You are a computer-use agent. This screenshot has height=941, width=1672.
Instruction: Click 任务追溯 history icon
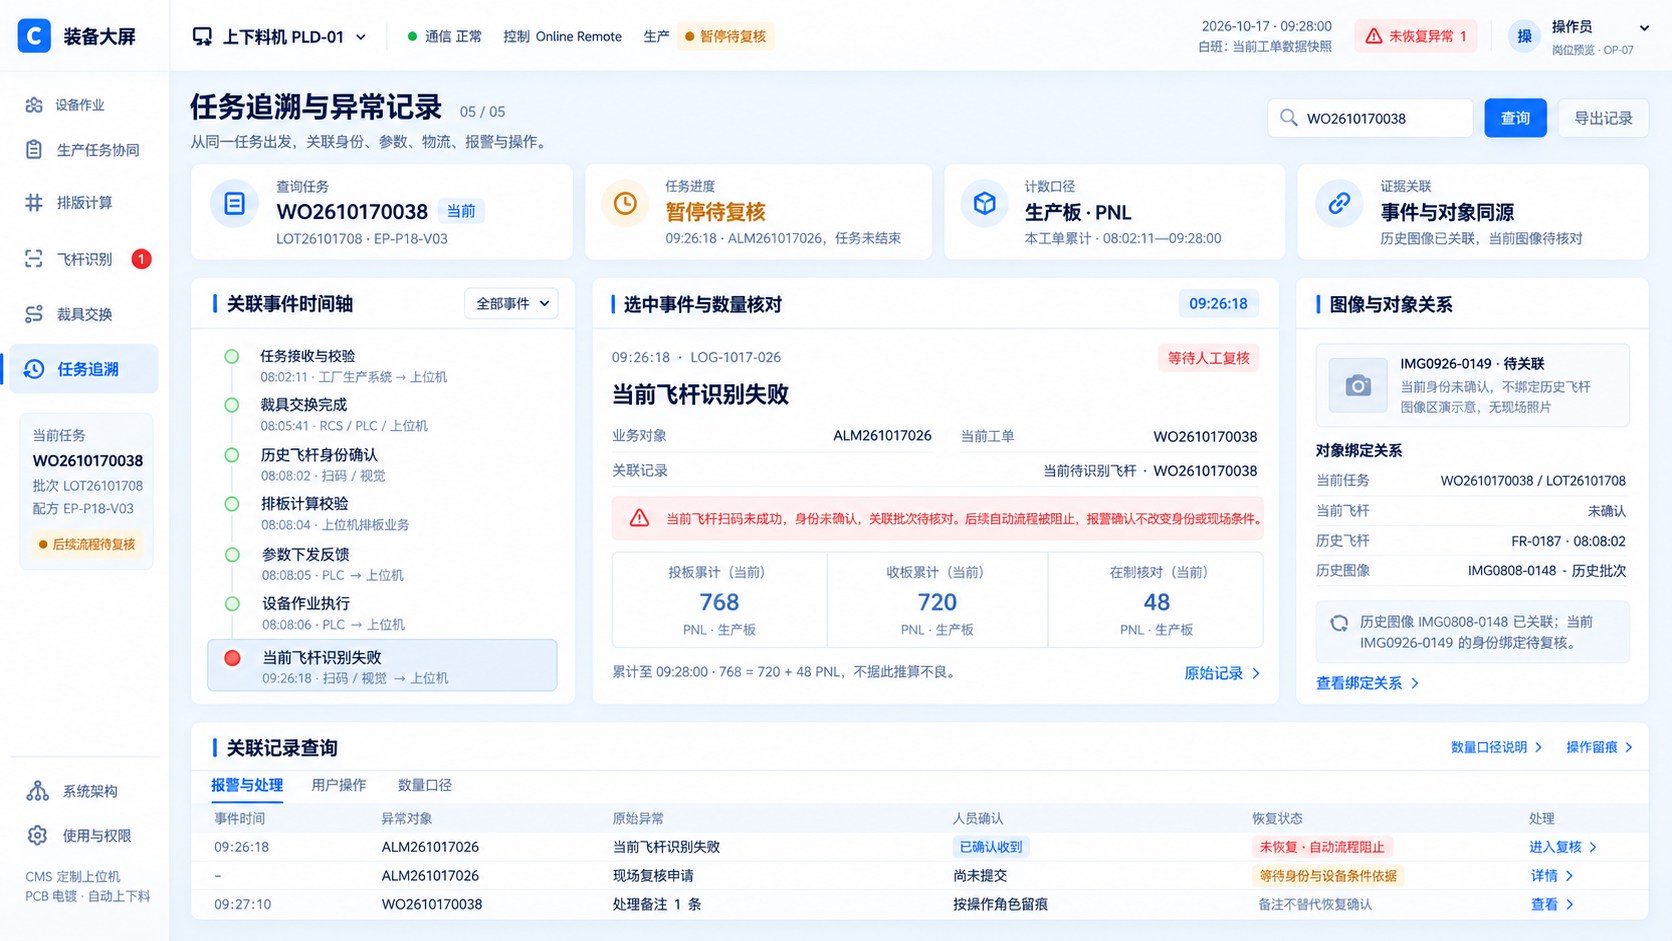(34, 369)
